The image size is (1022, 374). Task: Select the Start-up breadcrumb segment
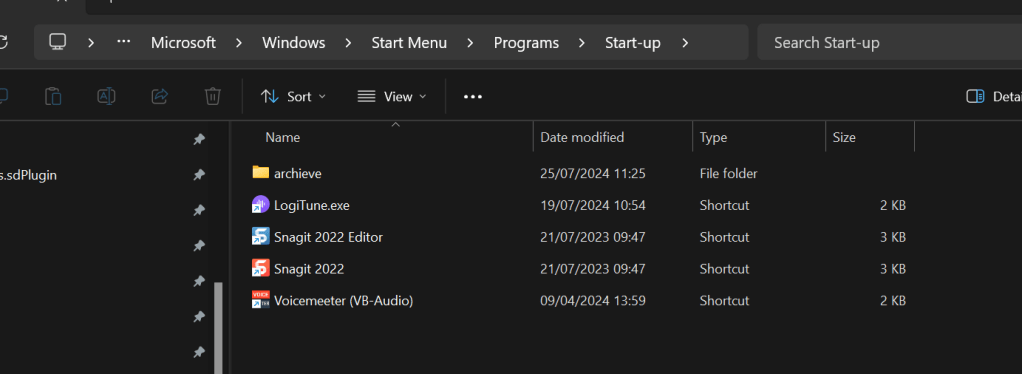pos(632,43)
